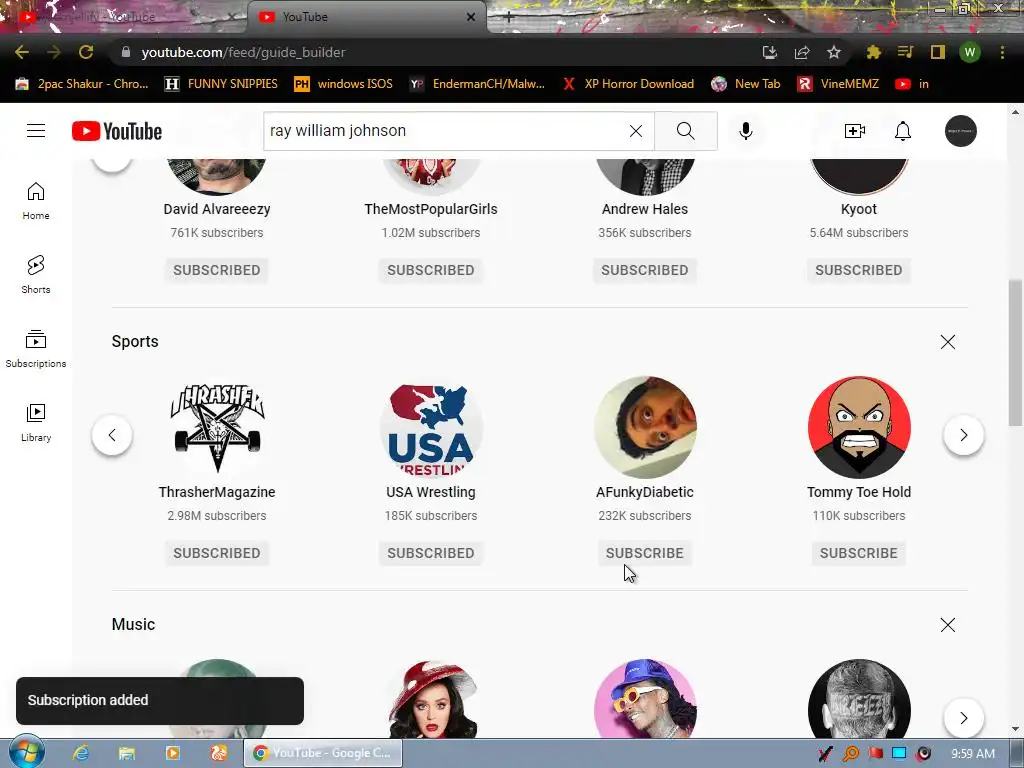
Task: Subscribe to AFunkyDiabetic
Action: click(645, 553)
